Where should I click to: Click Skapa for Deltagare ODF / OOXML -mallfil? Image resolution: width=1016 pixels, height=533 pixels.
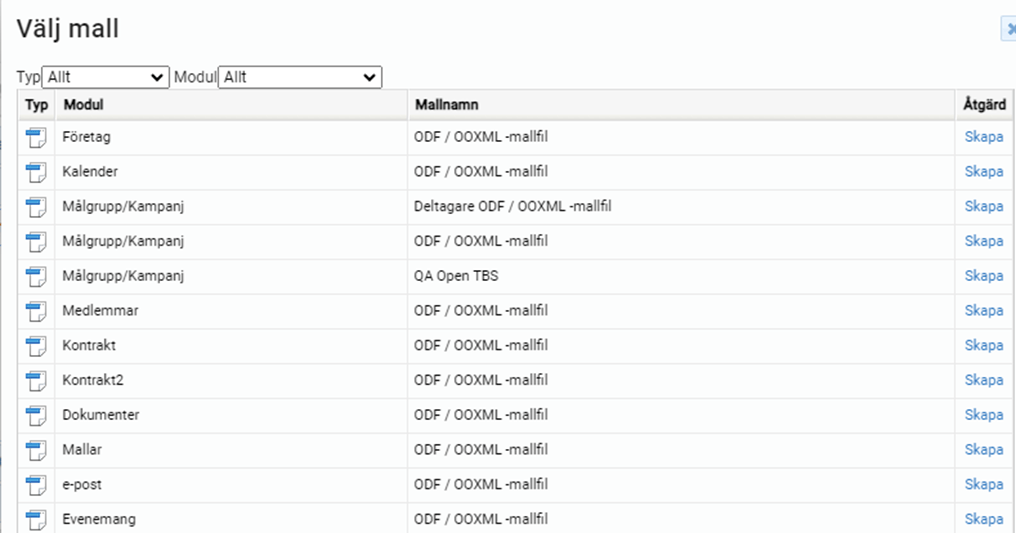pyautogui.click(x=983, y=207)
